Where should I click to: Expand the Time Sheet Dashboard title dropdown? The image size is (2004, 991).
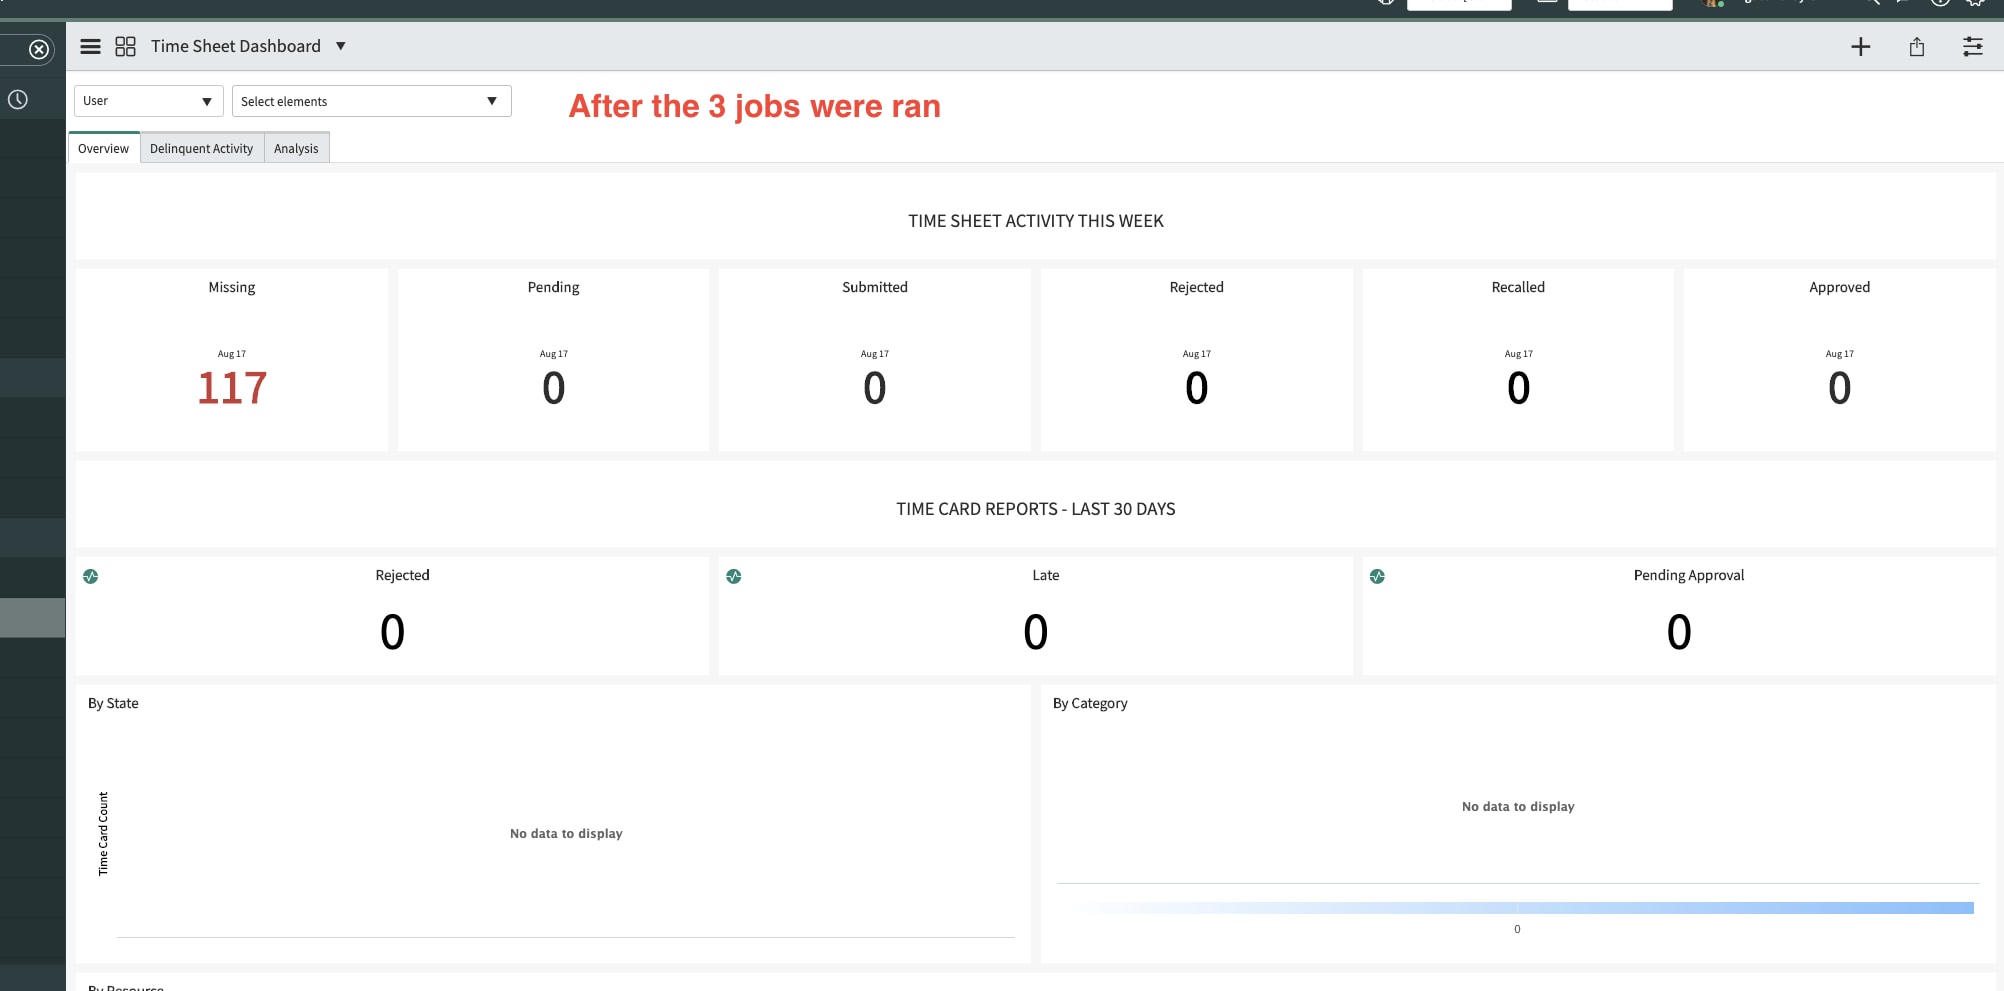340,46
